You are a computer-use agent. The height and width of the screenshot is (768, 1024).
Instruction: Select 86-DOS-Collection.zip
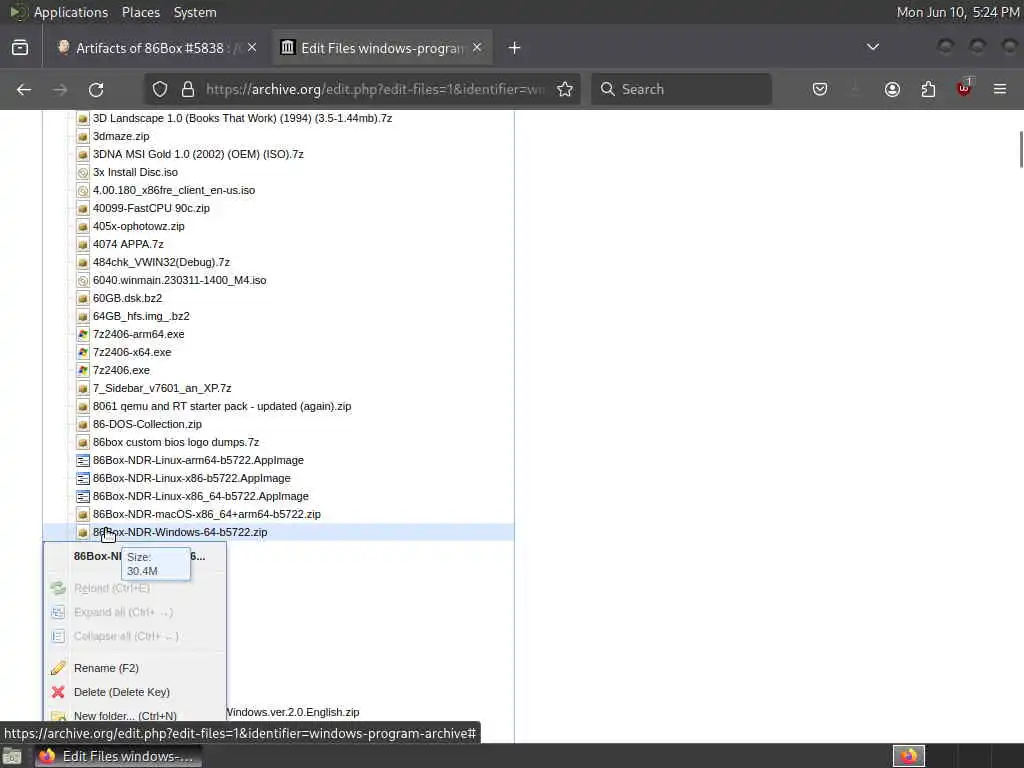tap(148, 424)
